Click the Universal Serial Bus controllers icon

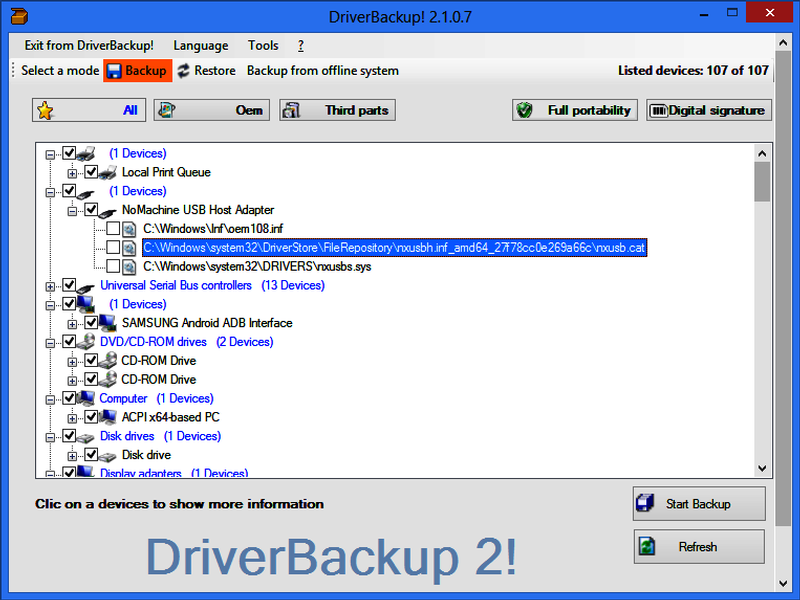tap(86, 287)
